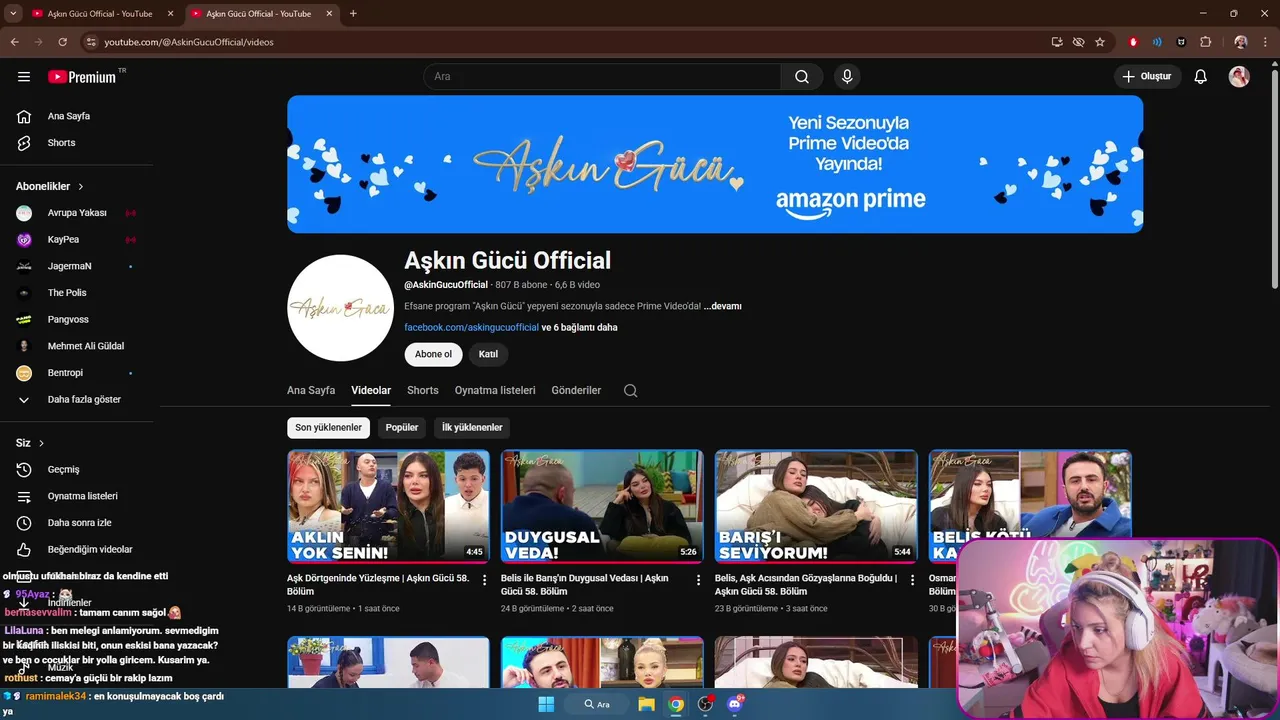
Task: Click the Ara search field
Action: coord(602,77)
